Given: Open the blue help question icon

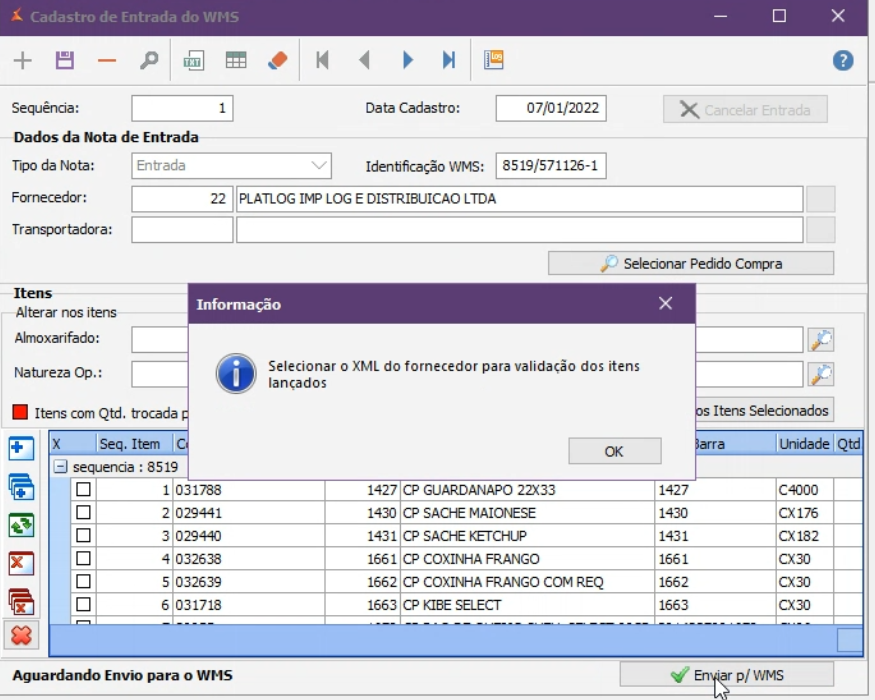Looking at the screenshot, I should click(x=843, y=61).
